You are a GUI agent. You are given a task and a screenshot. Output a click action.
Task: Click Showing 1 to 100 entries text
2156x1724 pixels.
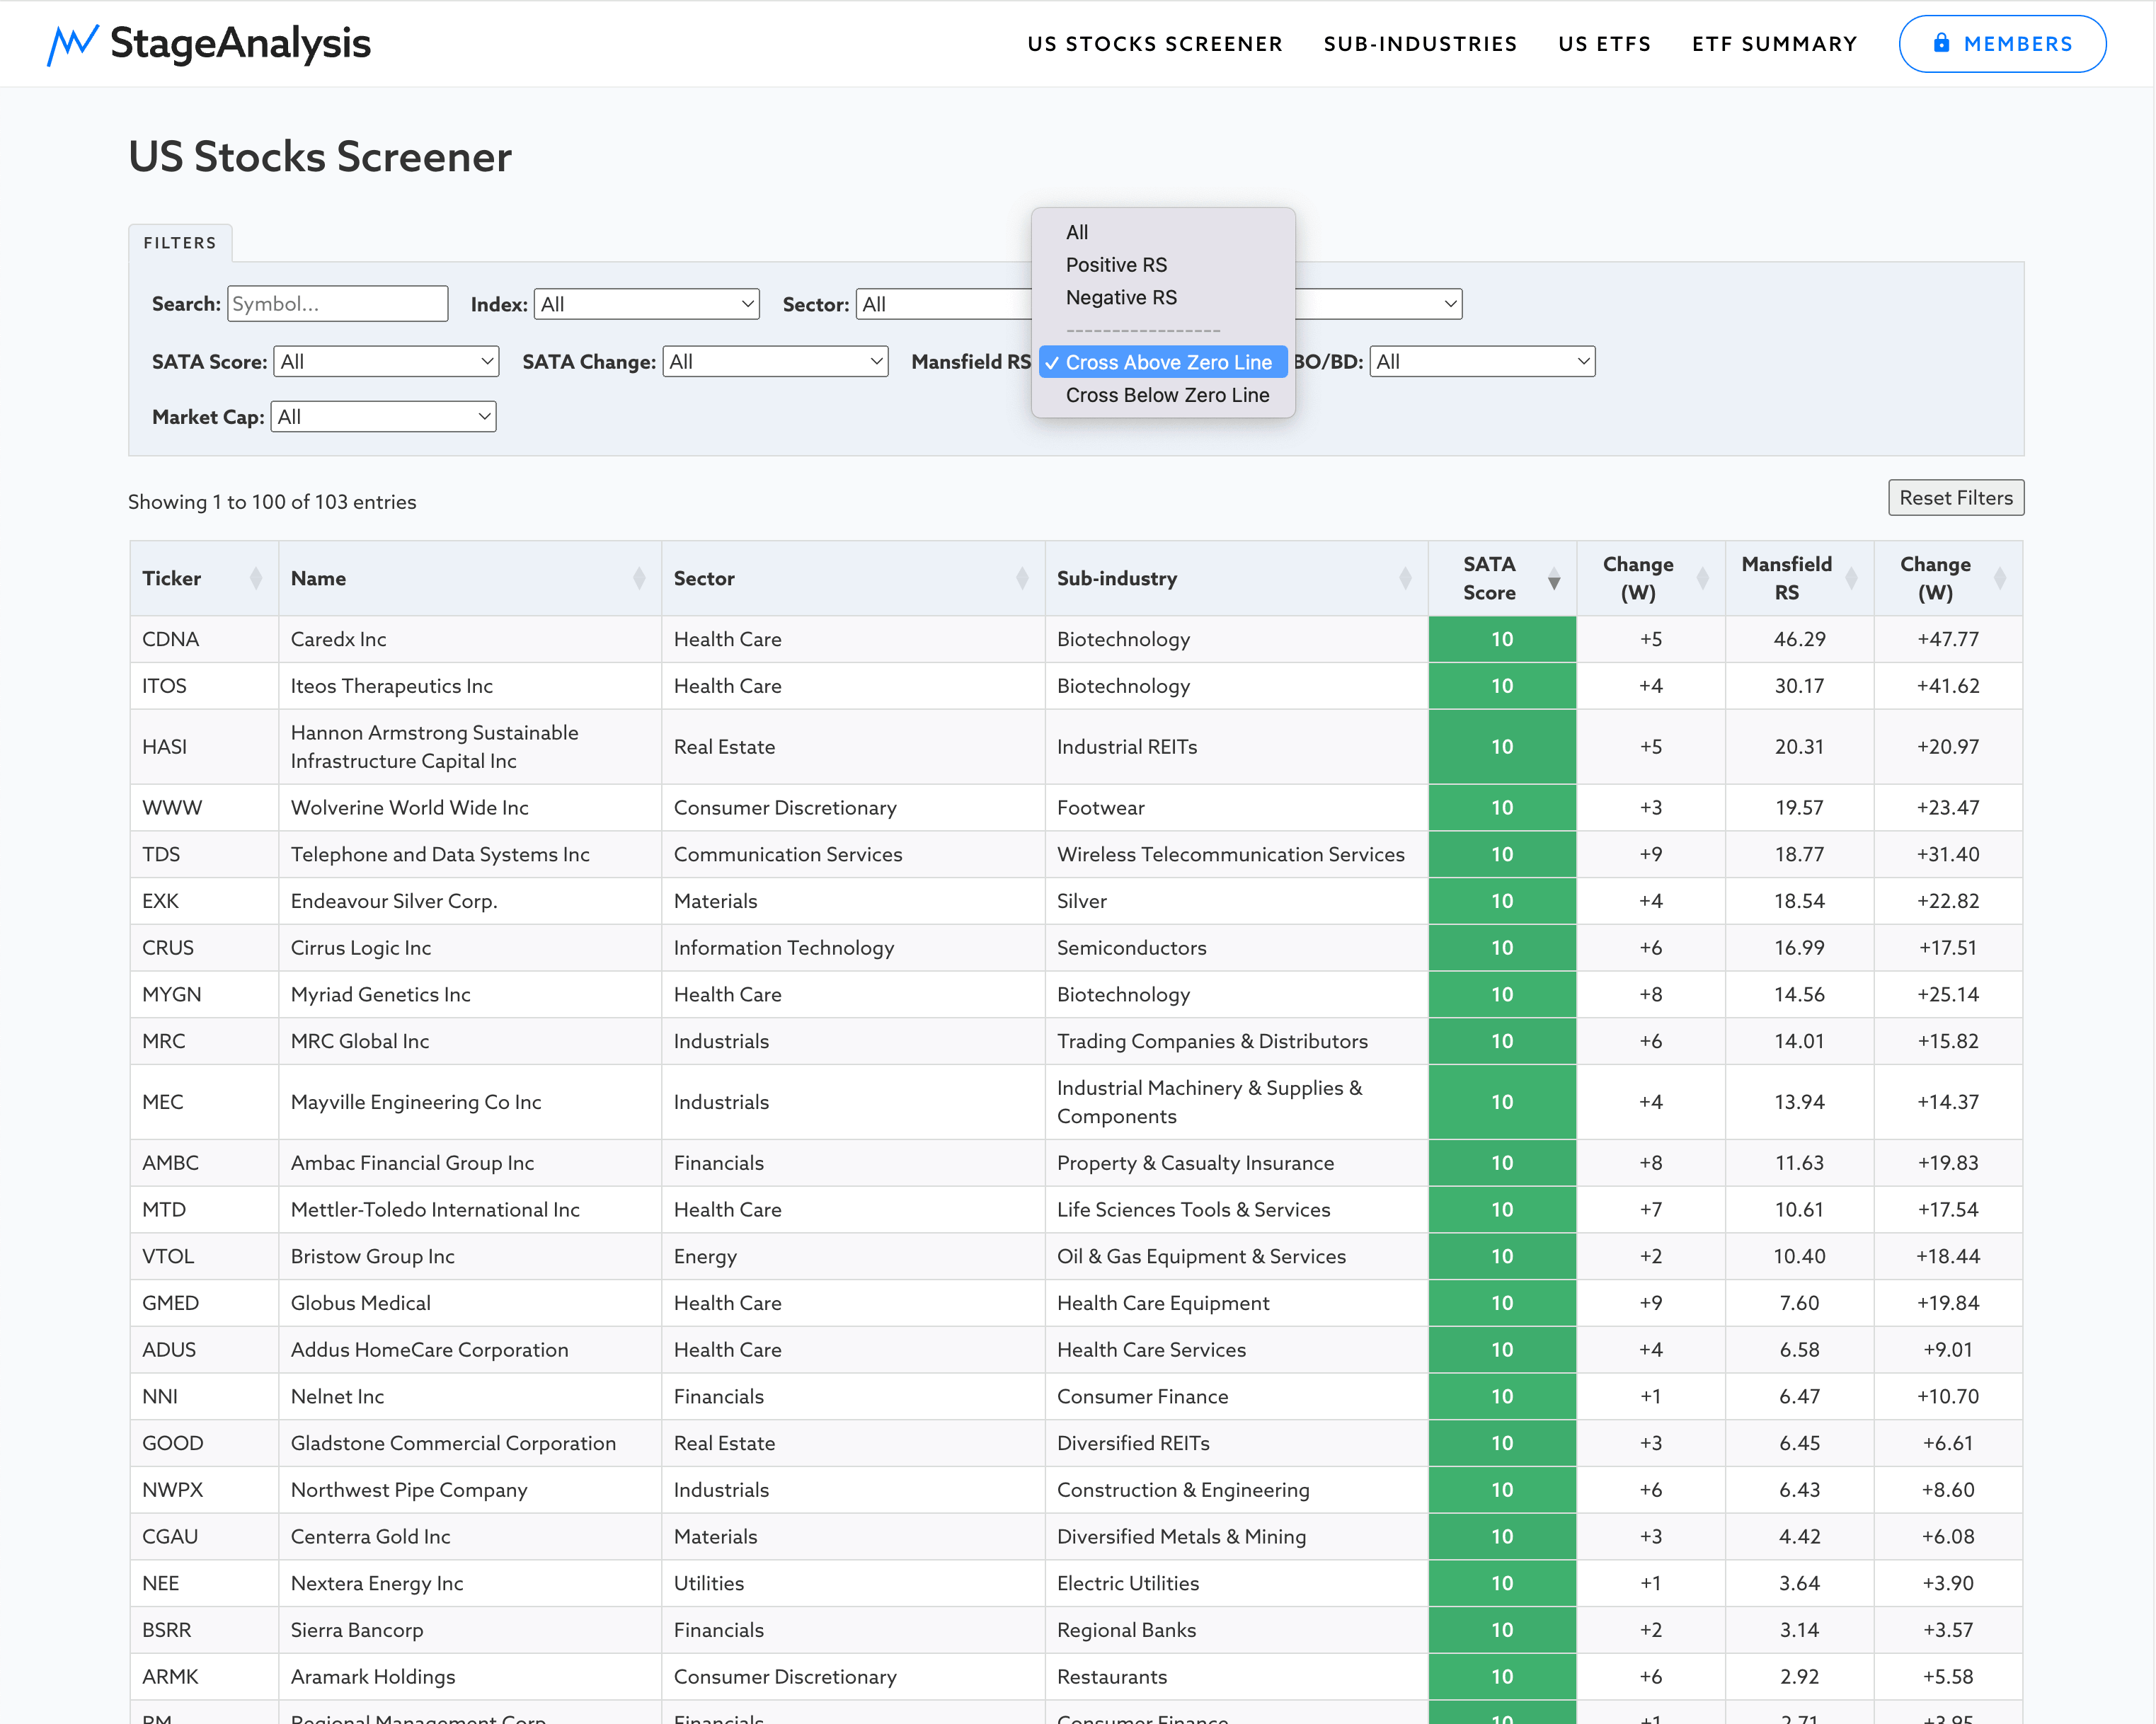[272, 502]
